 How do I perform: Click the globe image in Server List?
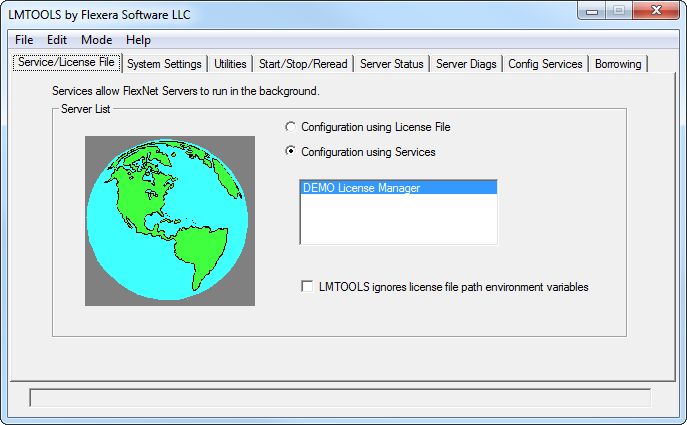tap(169, 221)
